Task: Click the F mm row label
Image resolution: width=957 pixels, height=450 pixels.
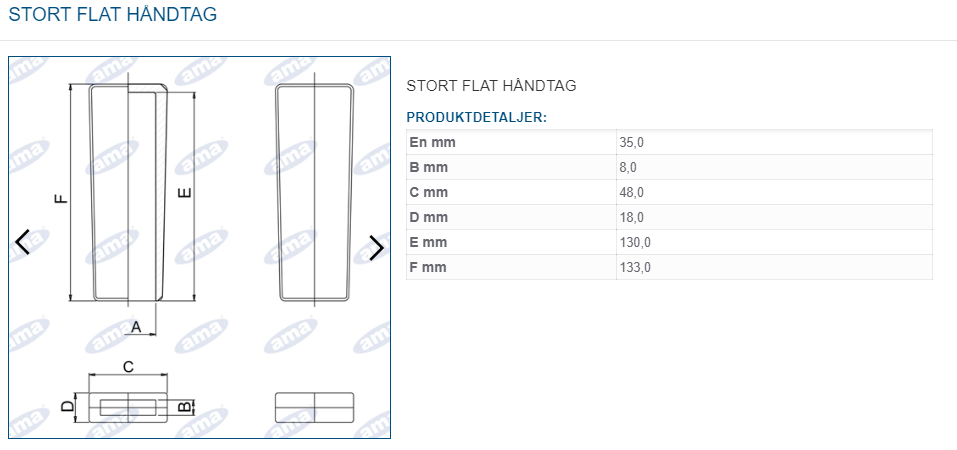Action: coord(428,267)
